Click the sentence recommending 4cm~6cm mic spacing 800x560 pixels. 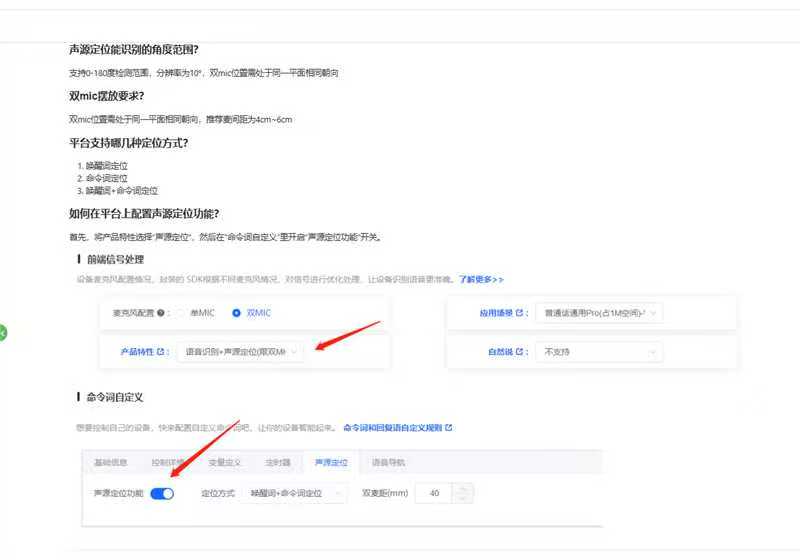[181, 119]
